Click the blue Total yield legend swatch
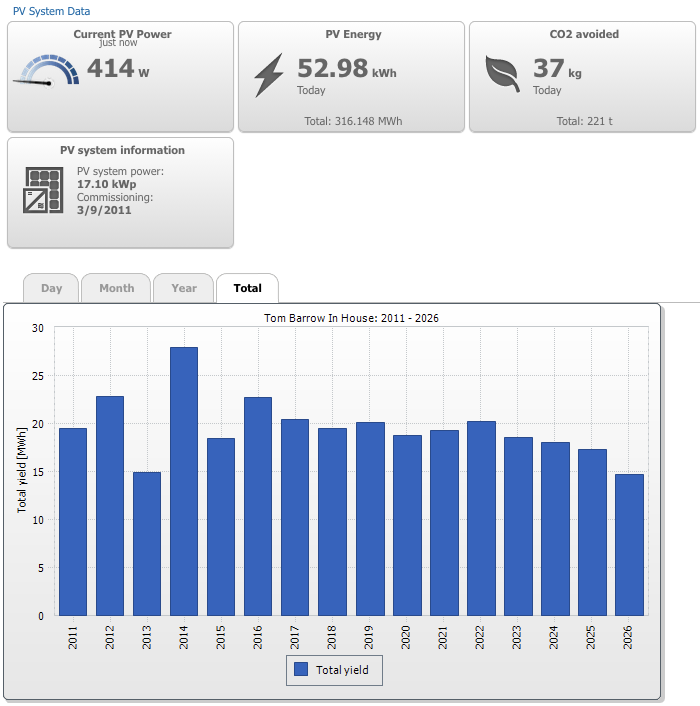This screenshot has height=706, width=700. coord(301,669)
